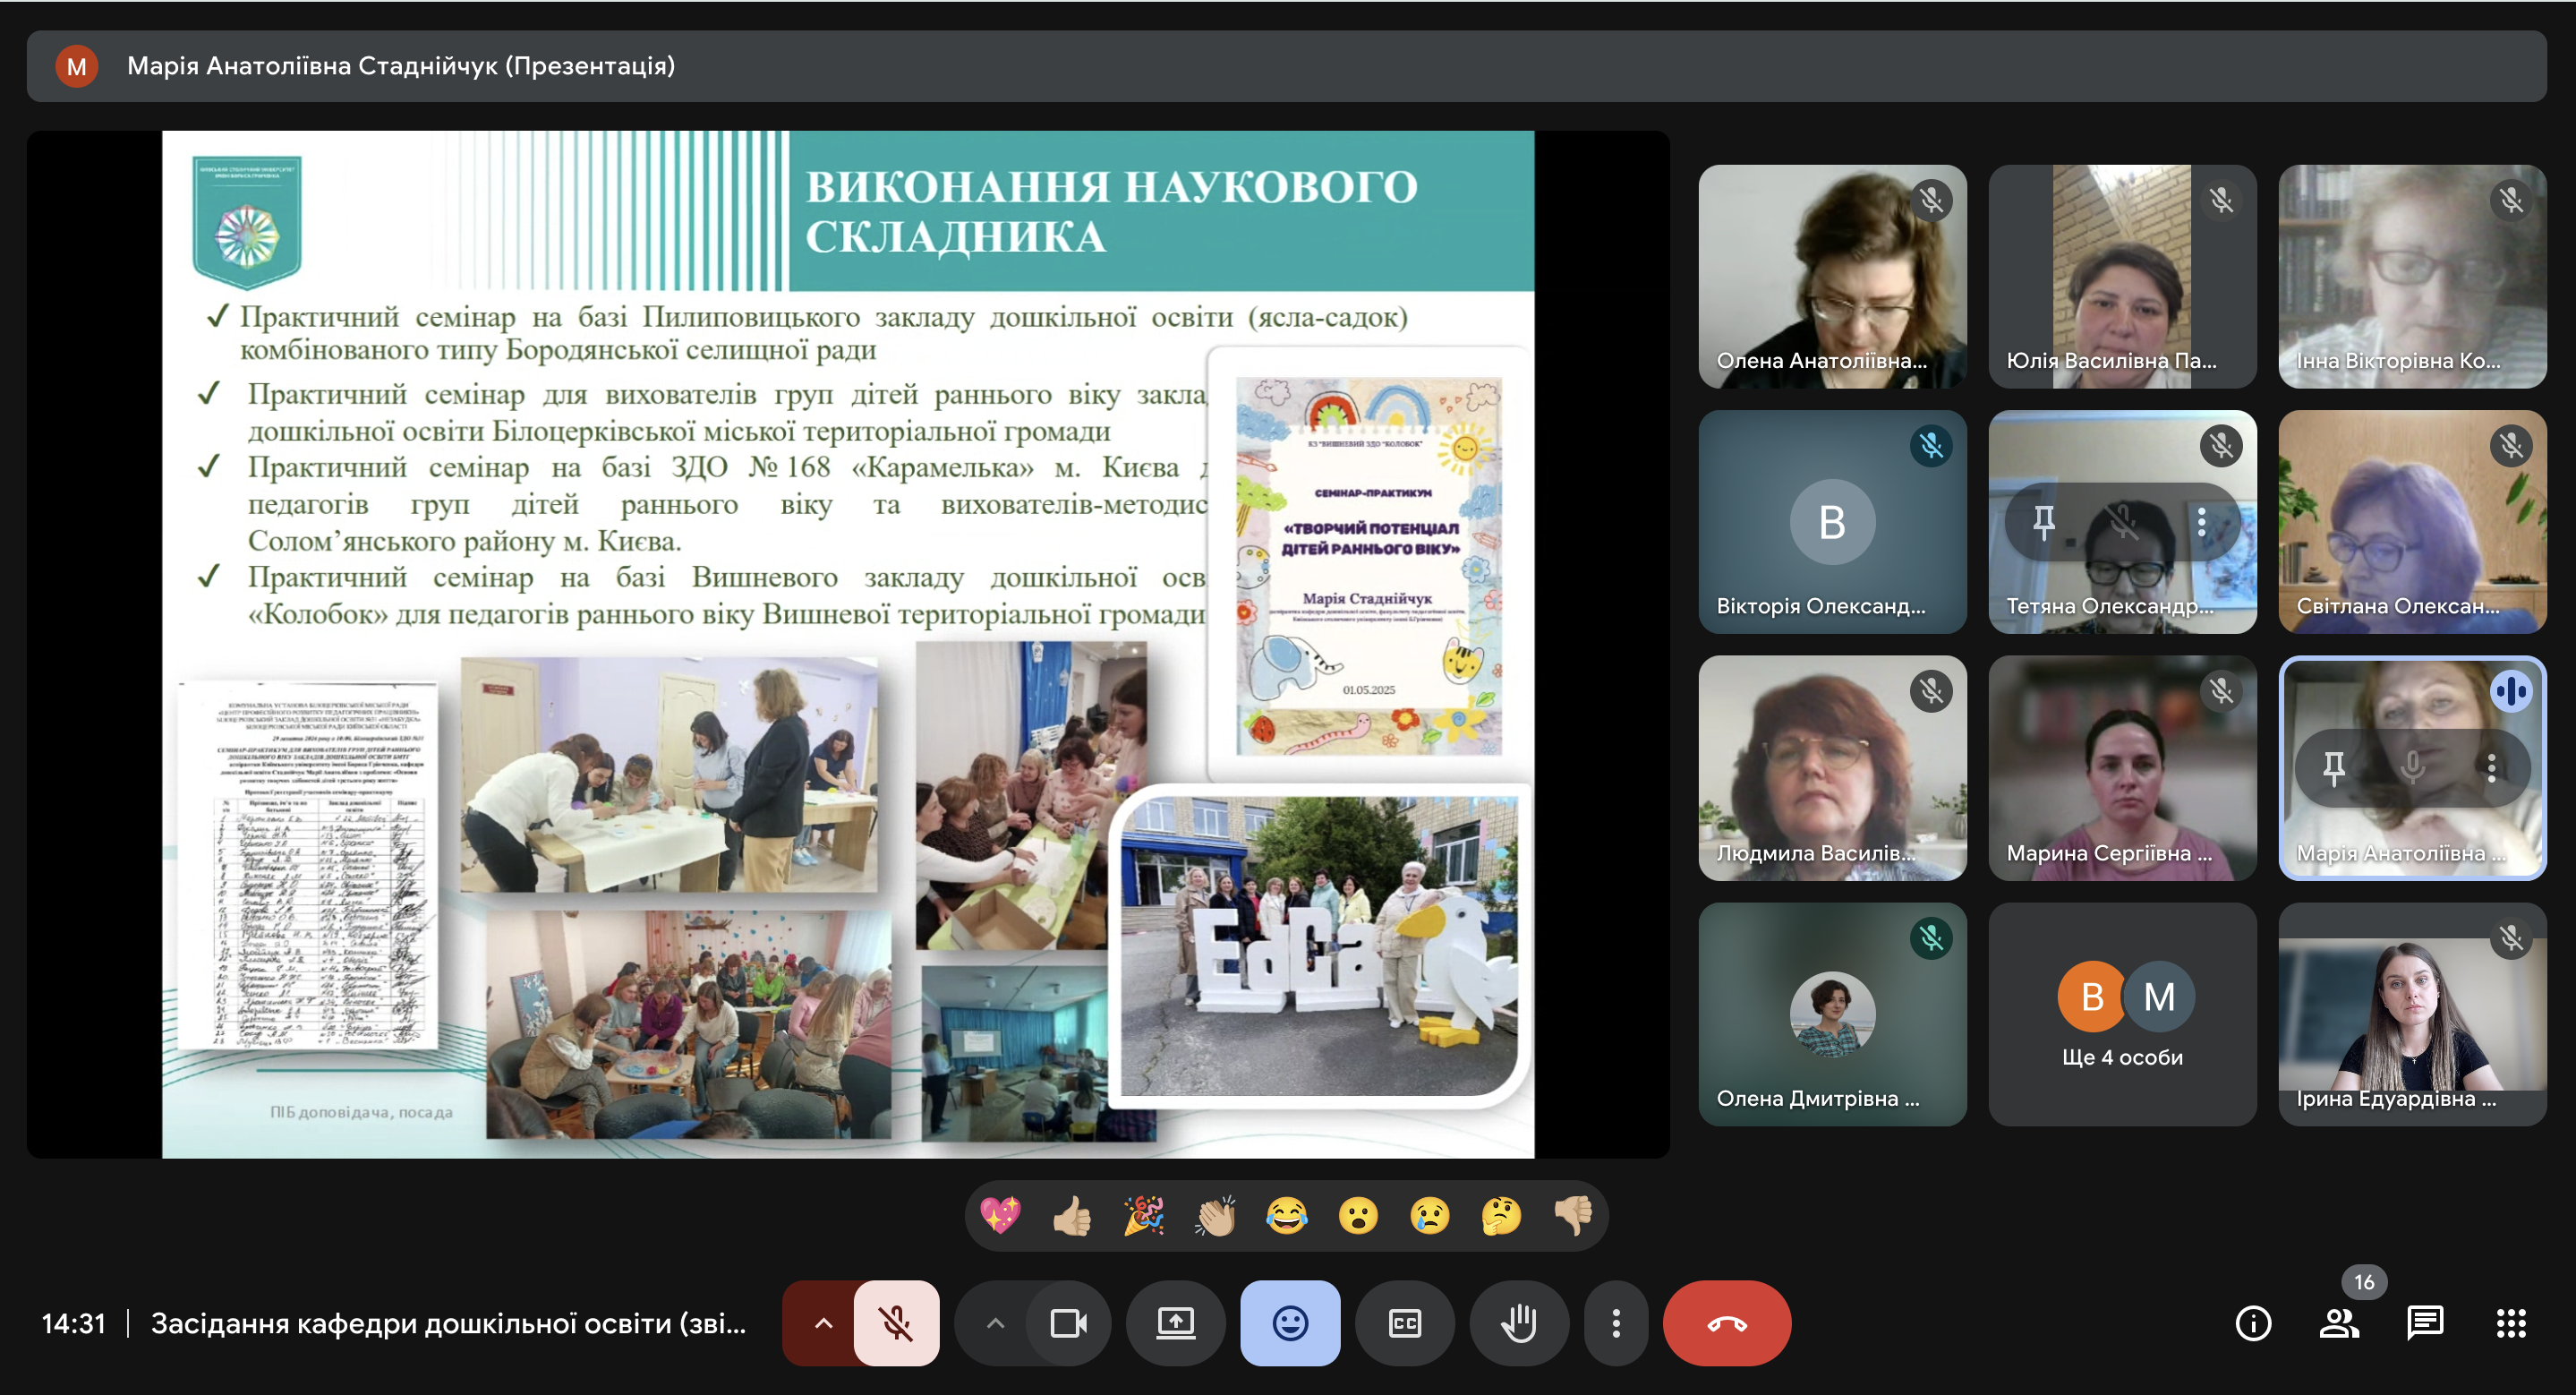Open meeting details info icon

[x=2252, y=1323]
